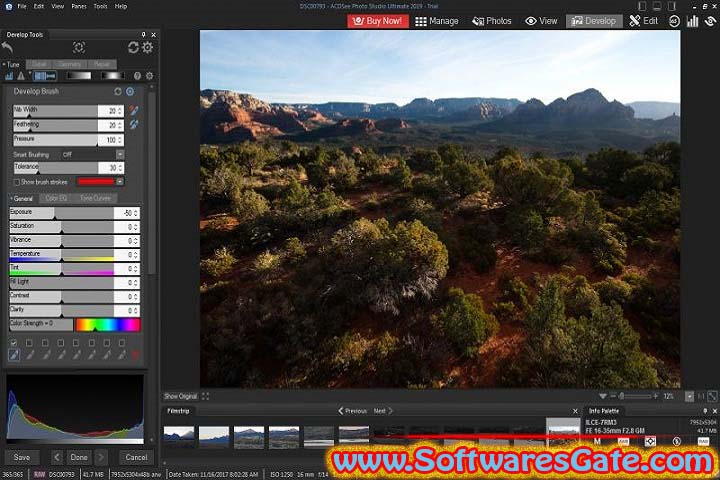Open the statistics bar chart icon in mode bar
720x480 pixels.
(692, 21)
